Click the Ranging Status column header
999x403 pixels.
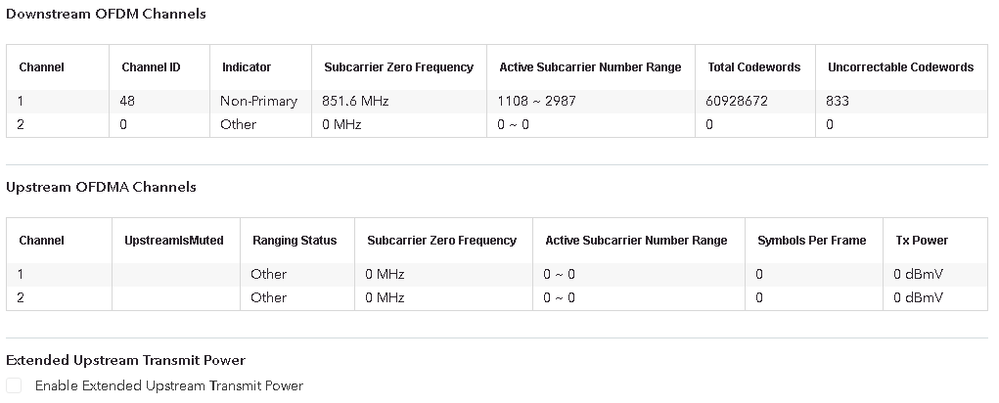click(294, 240)
